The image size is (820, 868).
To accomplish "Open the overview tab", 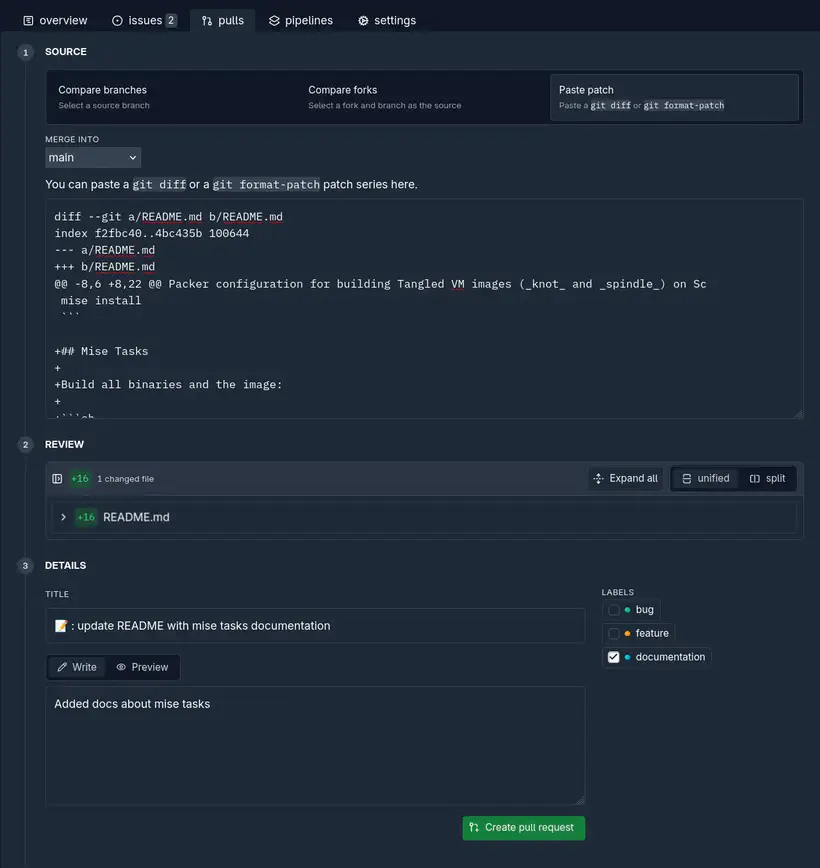I will click(55, 20).
